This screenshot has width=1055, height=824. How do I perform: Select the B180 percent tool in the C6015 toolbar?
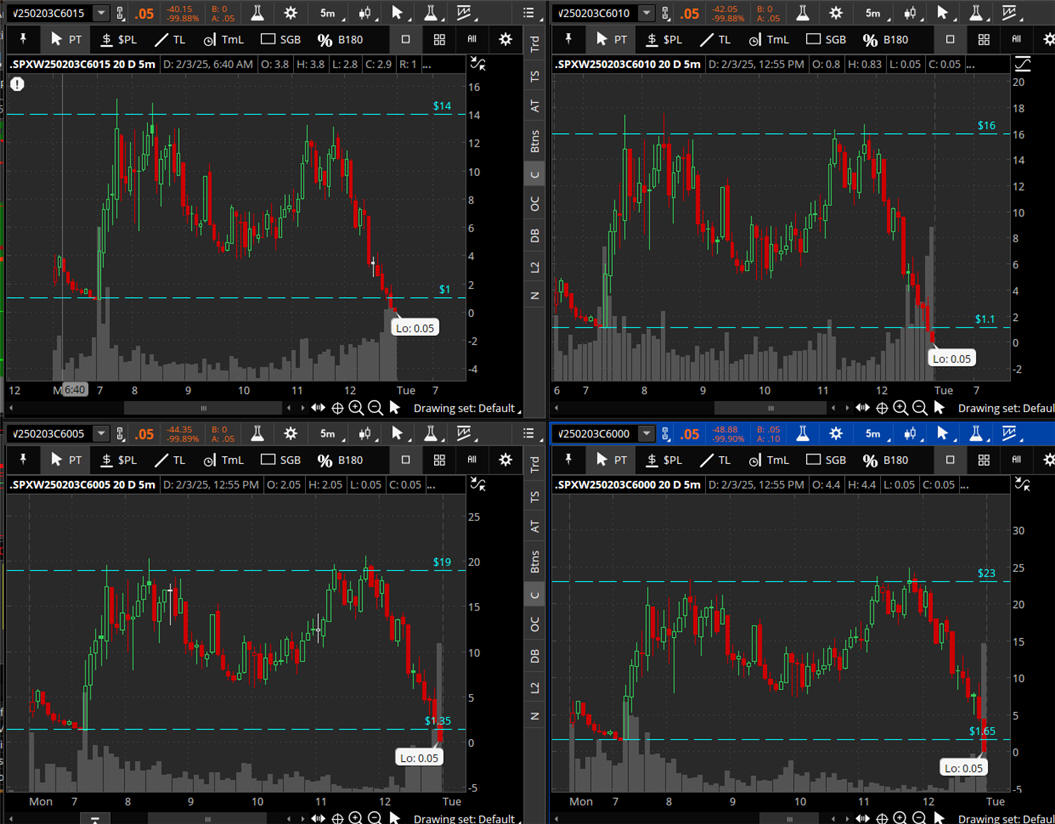coord(340,40)
